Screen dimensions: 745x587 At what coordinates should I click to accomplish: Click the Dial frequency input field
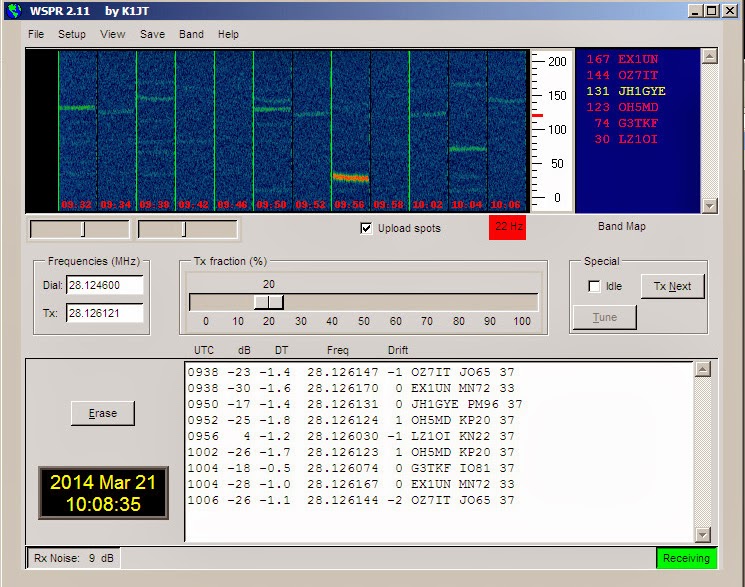click(105, 285)
